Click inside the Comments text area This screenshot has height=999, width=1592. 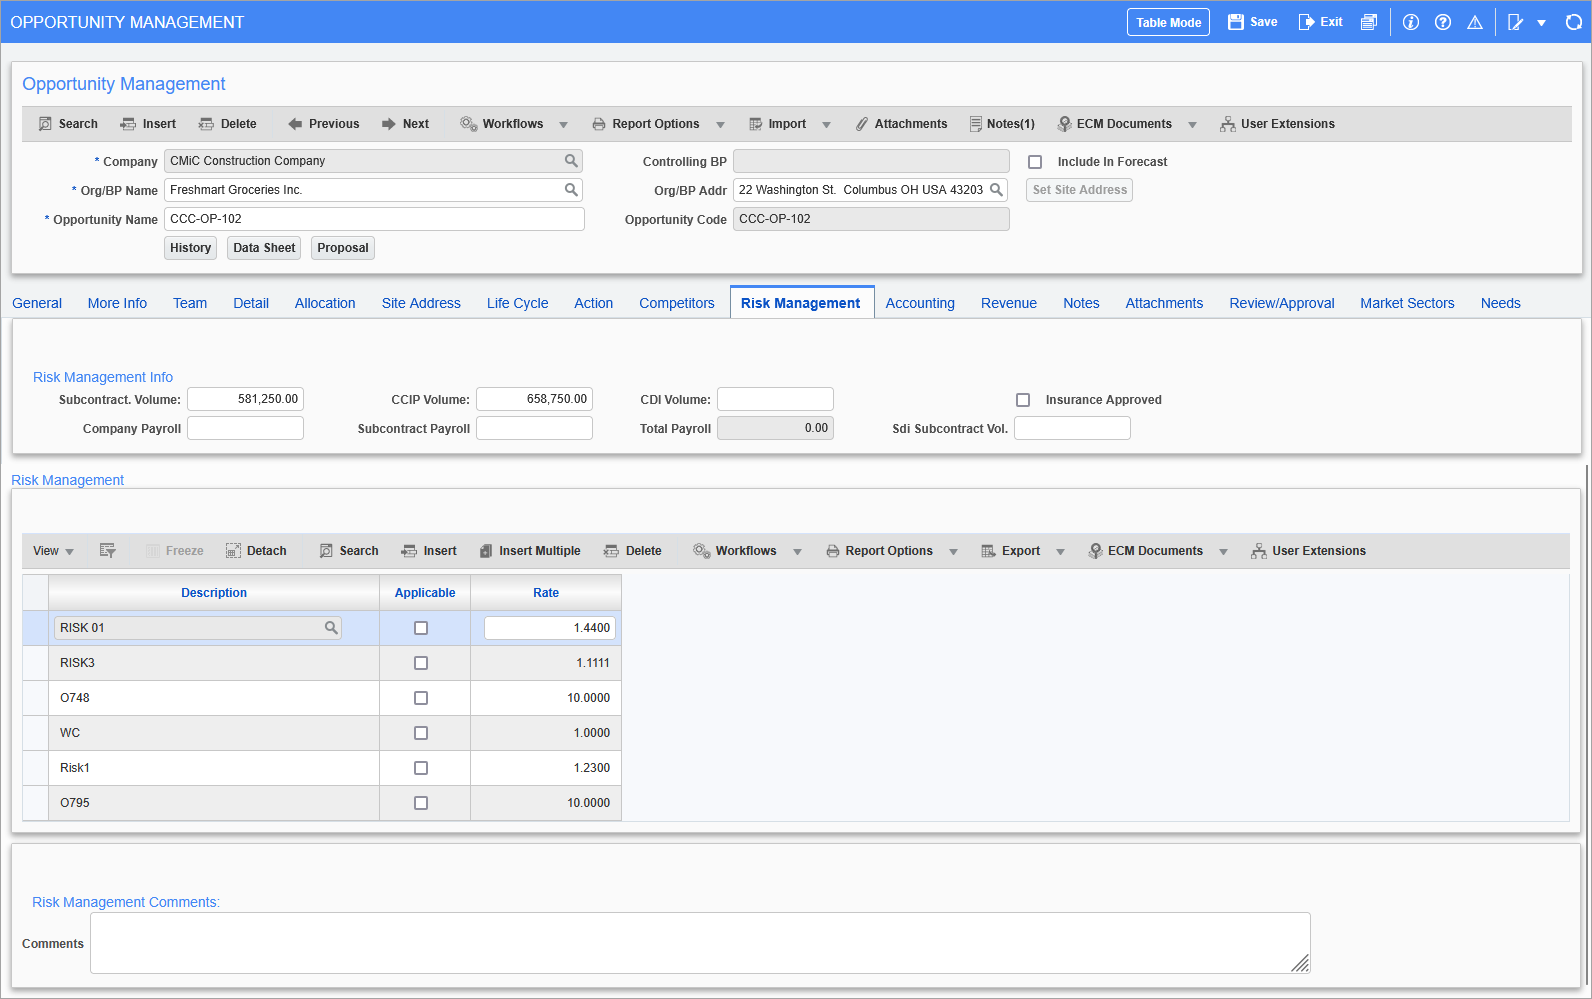click(699, 942)
